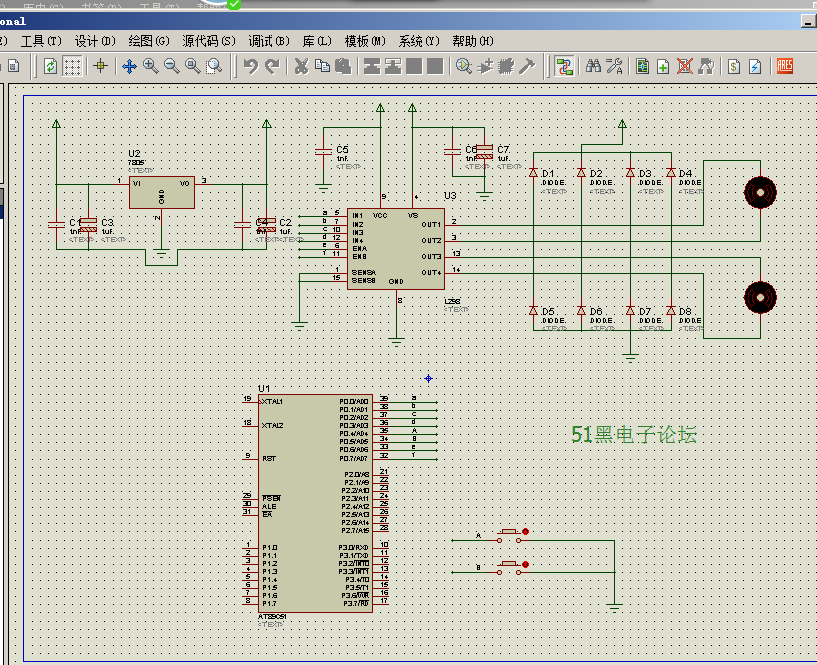Click the property assignment tool icon
This screenshot has height=665, width=817.
pyautogui.click(x=614, y=66)
